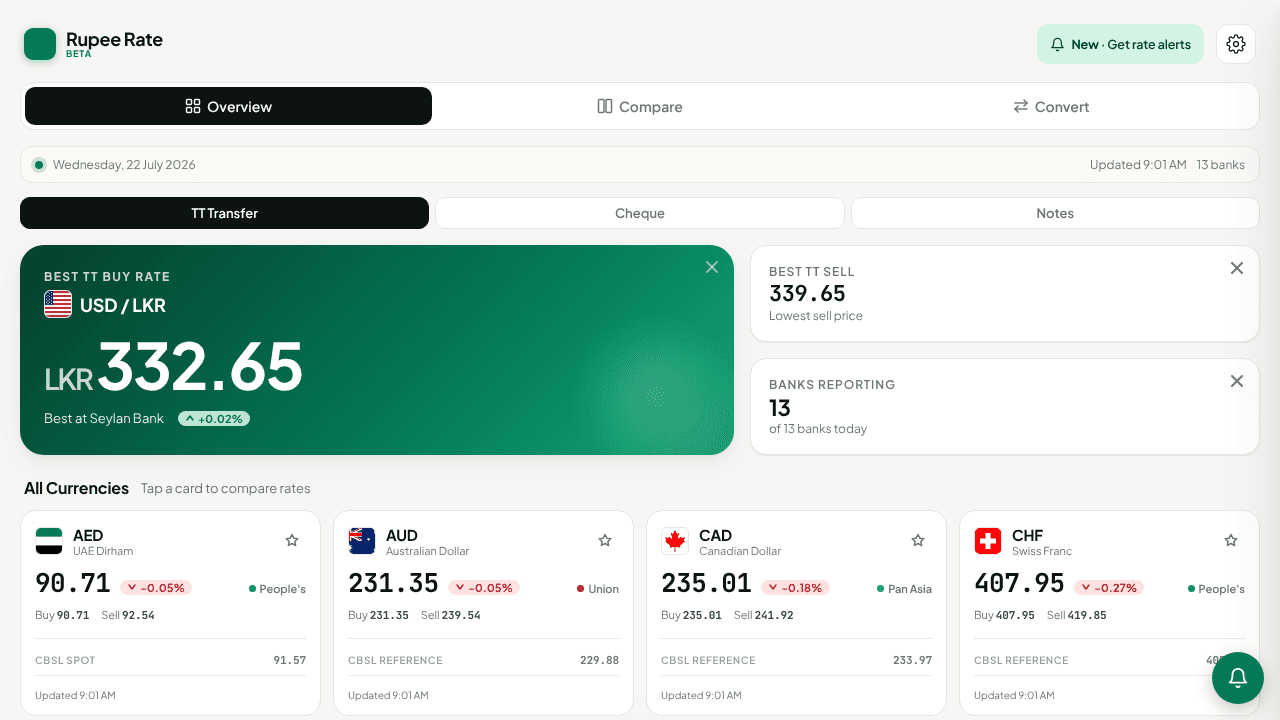Switch to the Compare tab

(x=640, y=106)
